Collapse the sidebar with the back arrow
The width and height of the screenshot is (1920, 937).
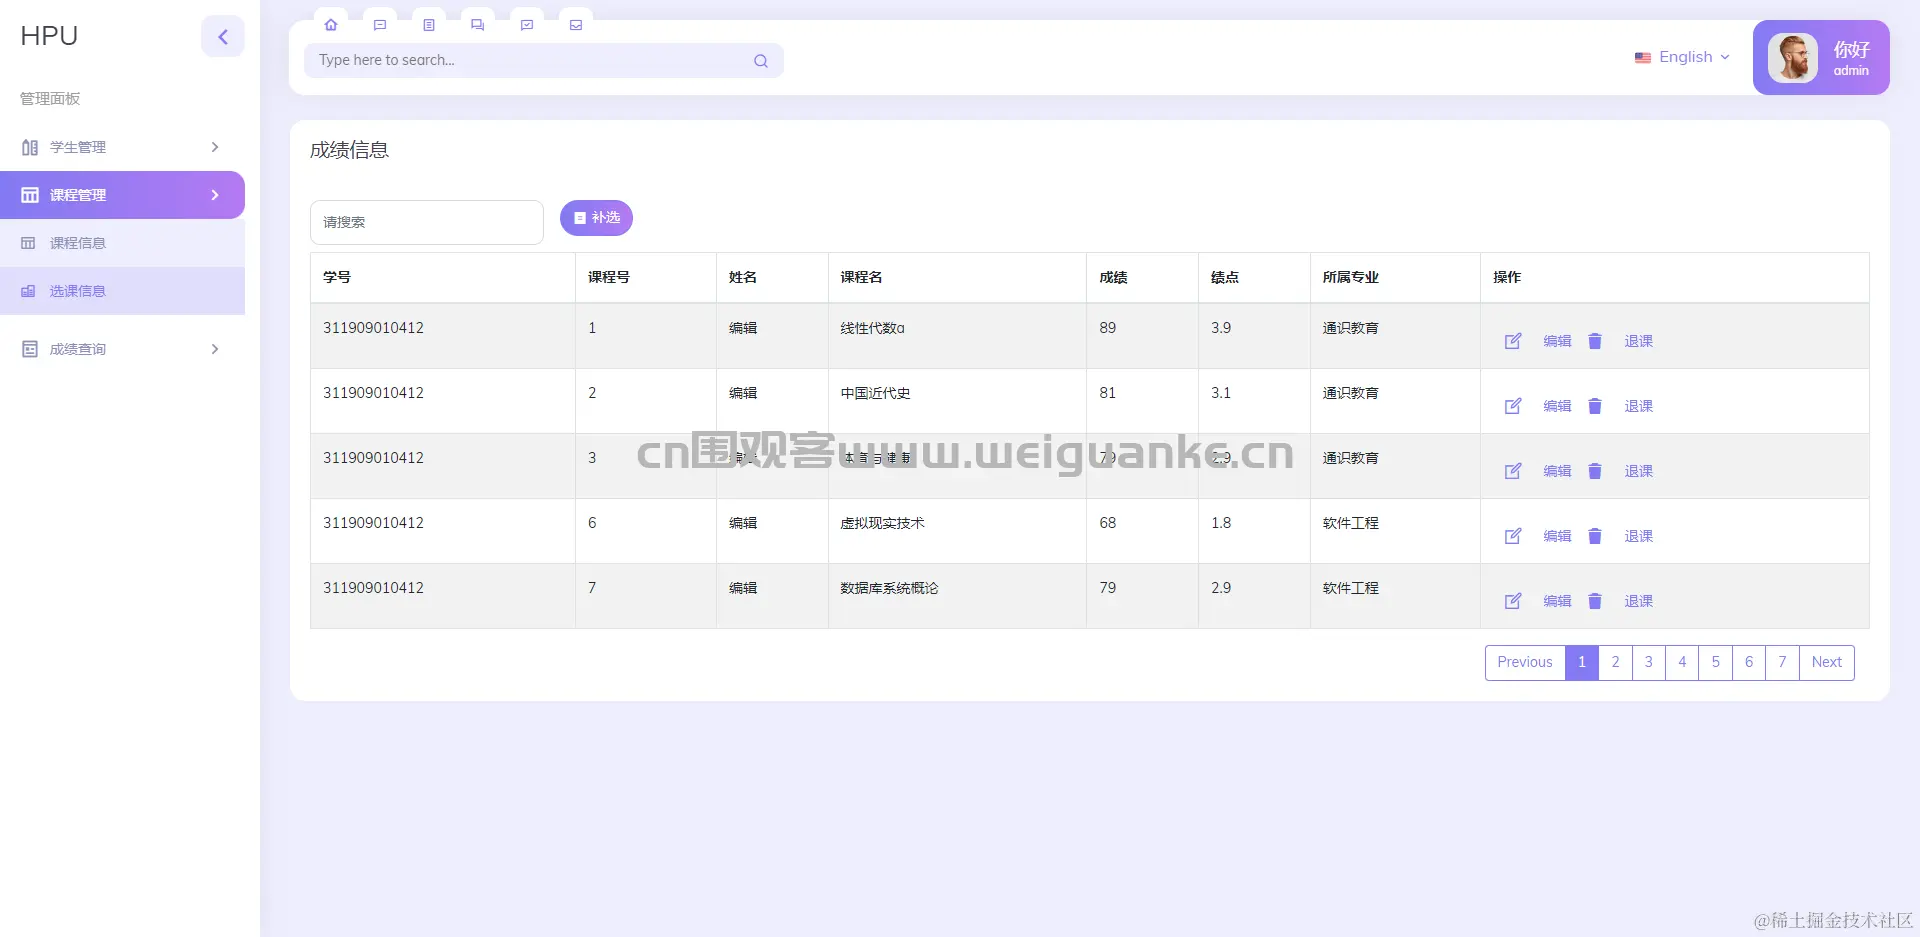pyautogui.click(x=223, y=37)
